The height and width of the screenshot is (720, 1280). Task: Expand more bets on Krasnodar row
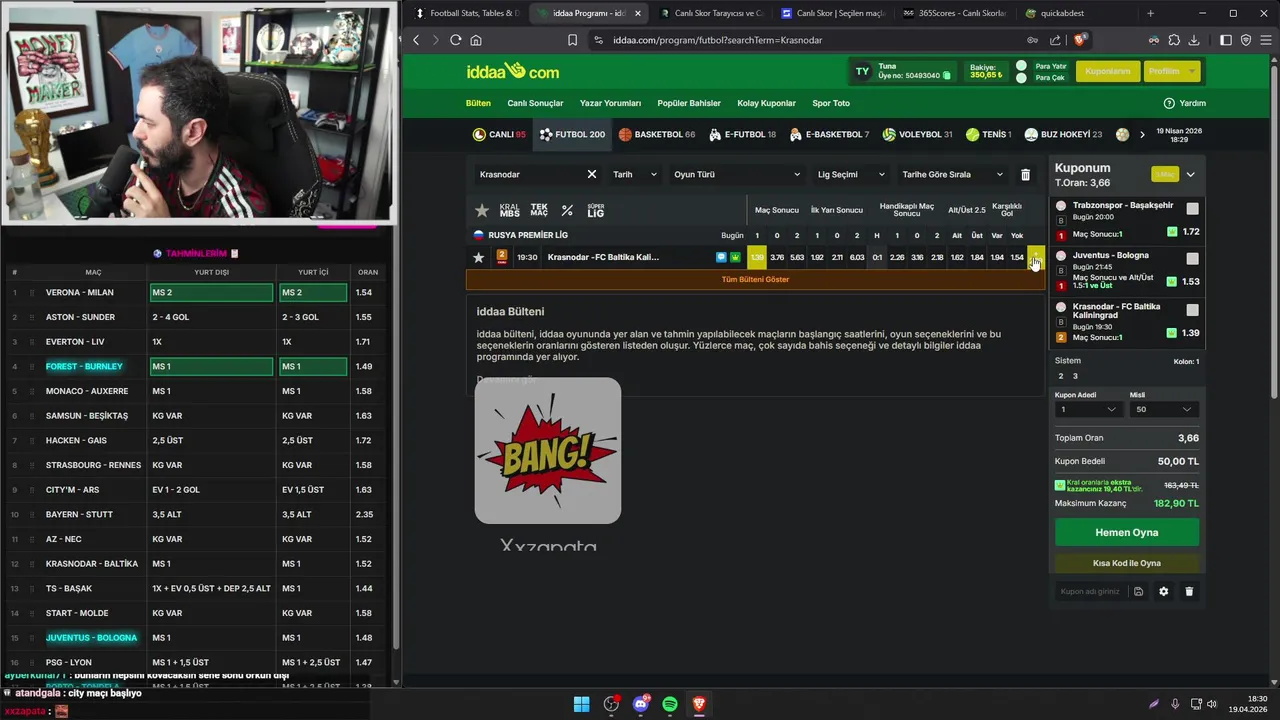pyautogui.click(x=1036, y=257)
